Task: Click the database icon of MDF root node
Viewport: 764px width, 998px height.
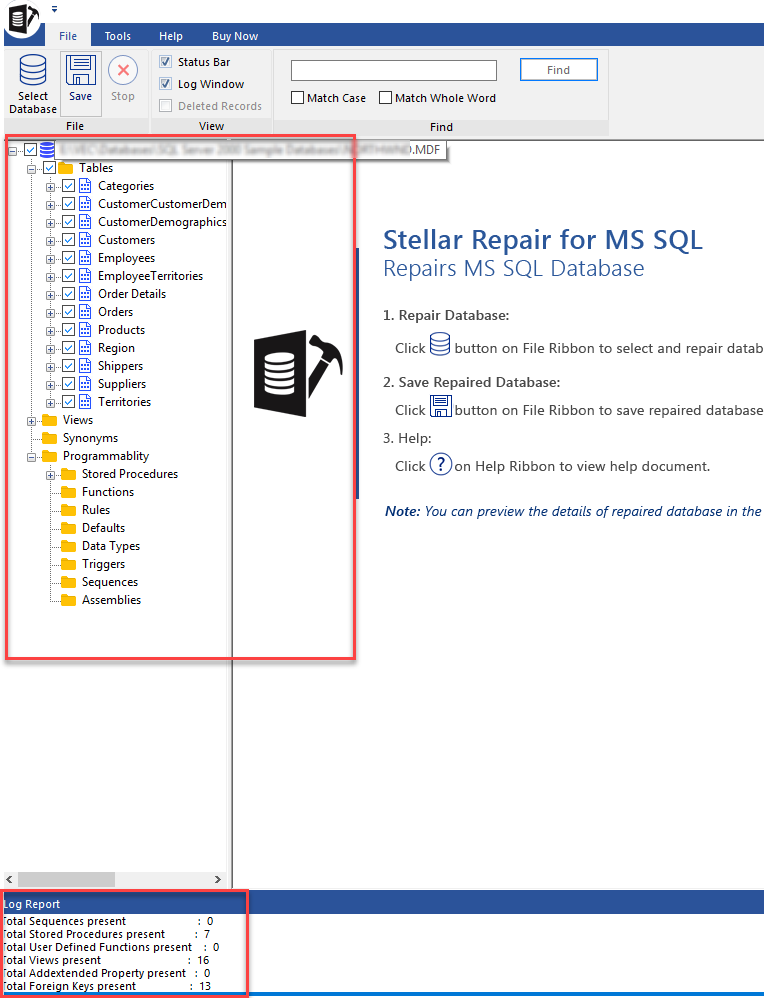Action: click(x=47, y=150)
